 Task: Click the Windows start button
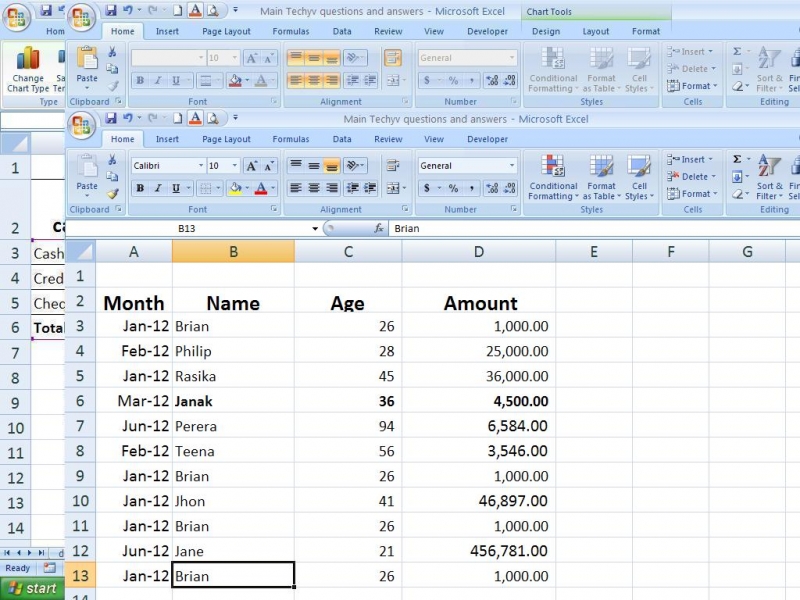click(x=31, y=588)
